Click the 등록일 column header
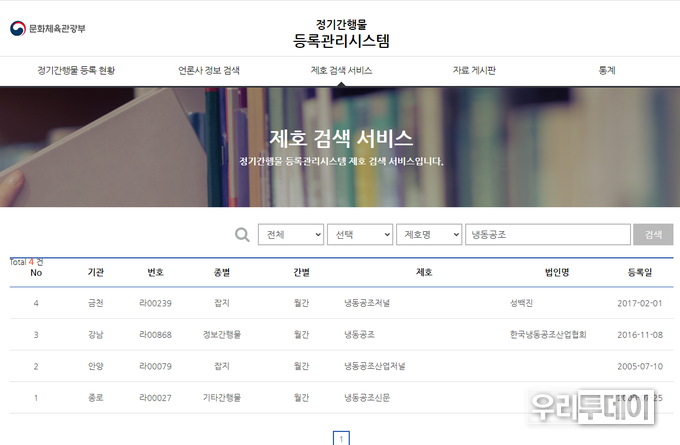The height and width of the screenshot is (445, 680). [639, 272]
